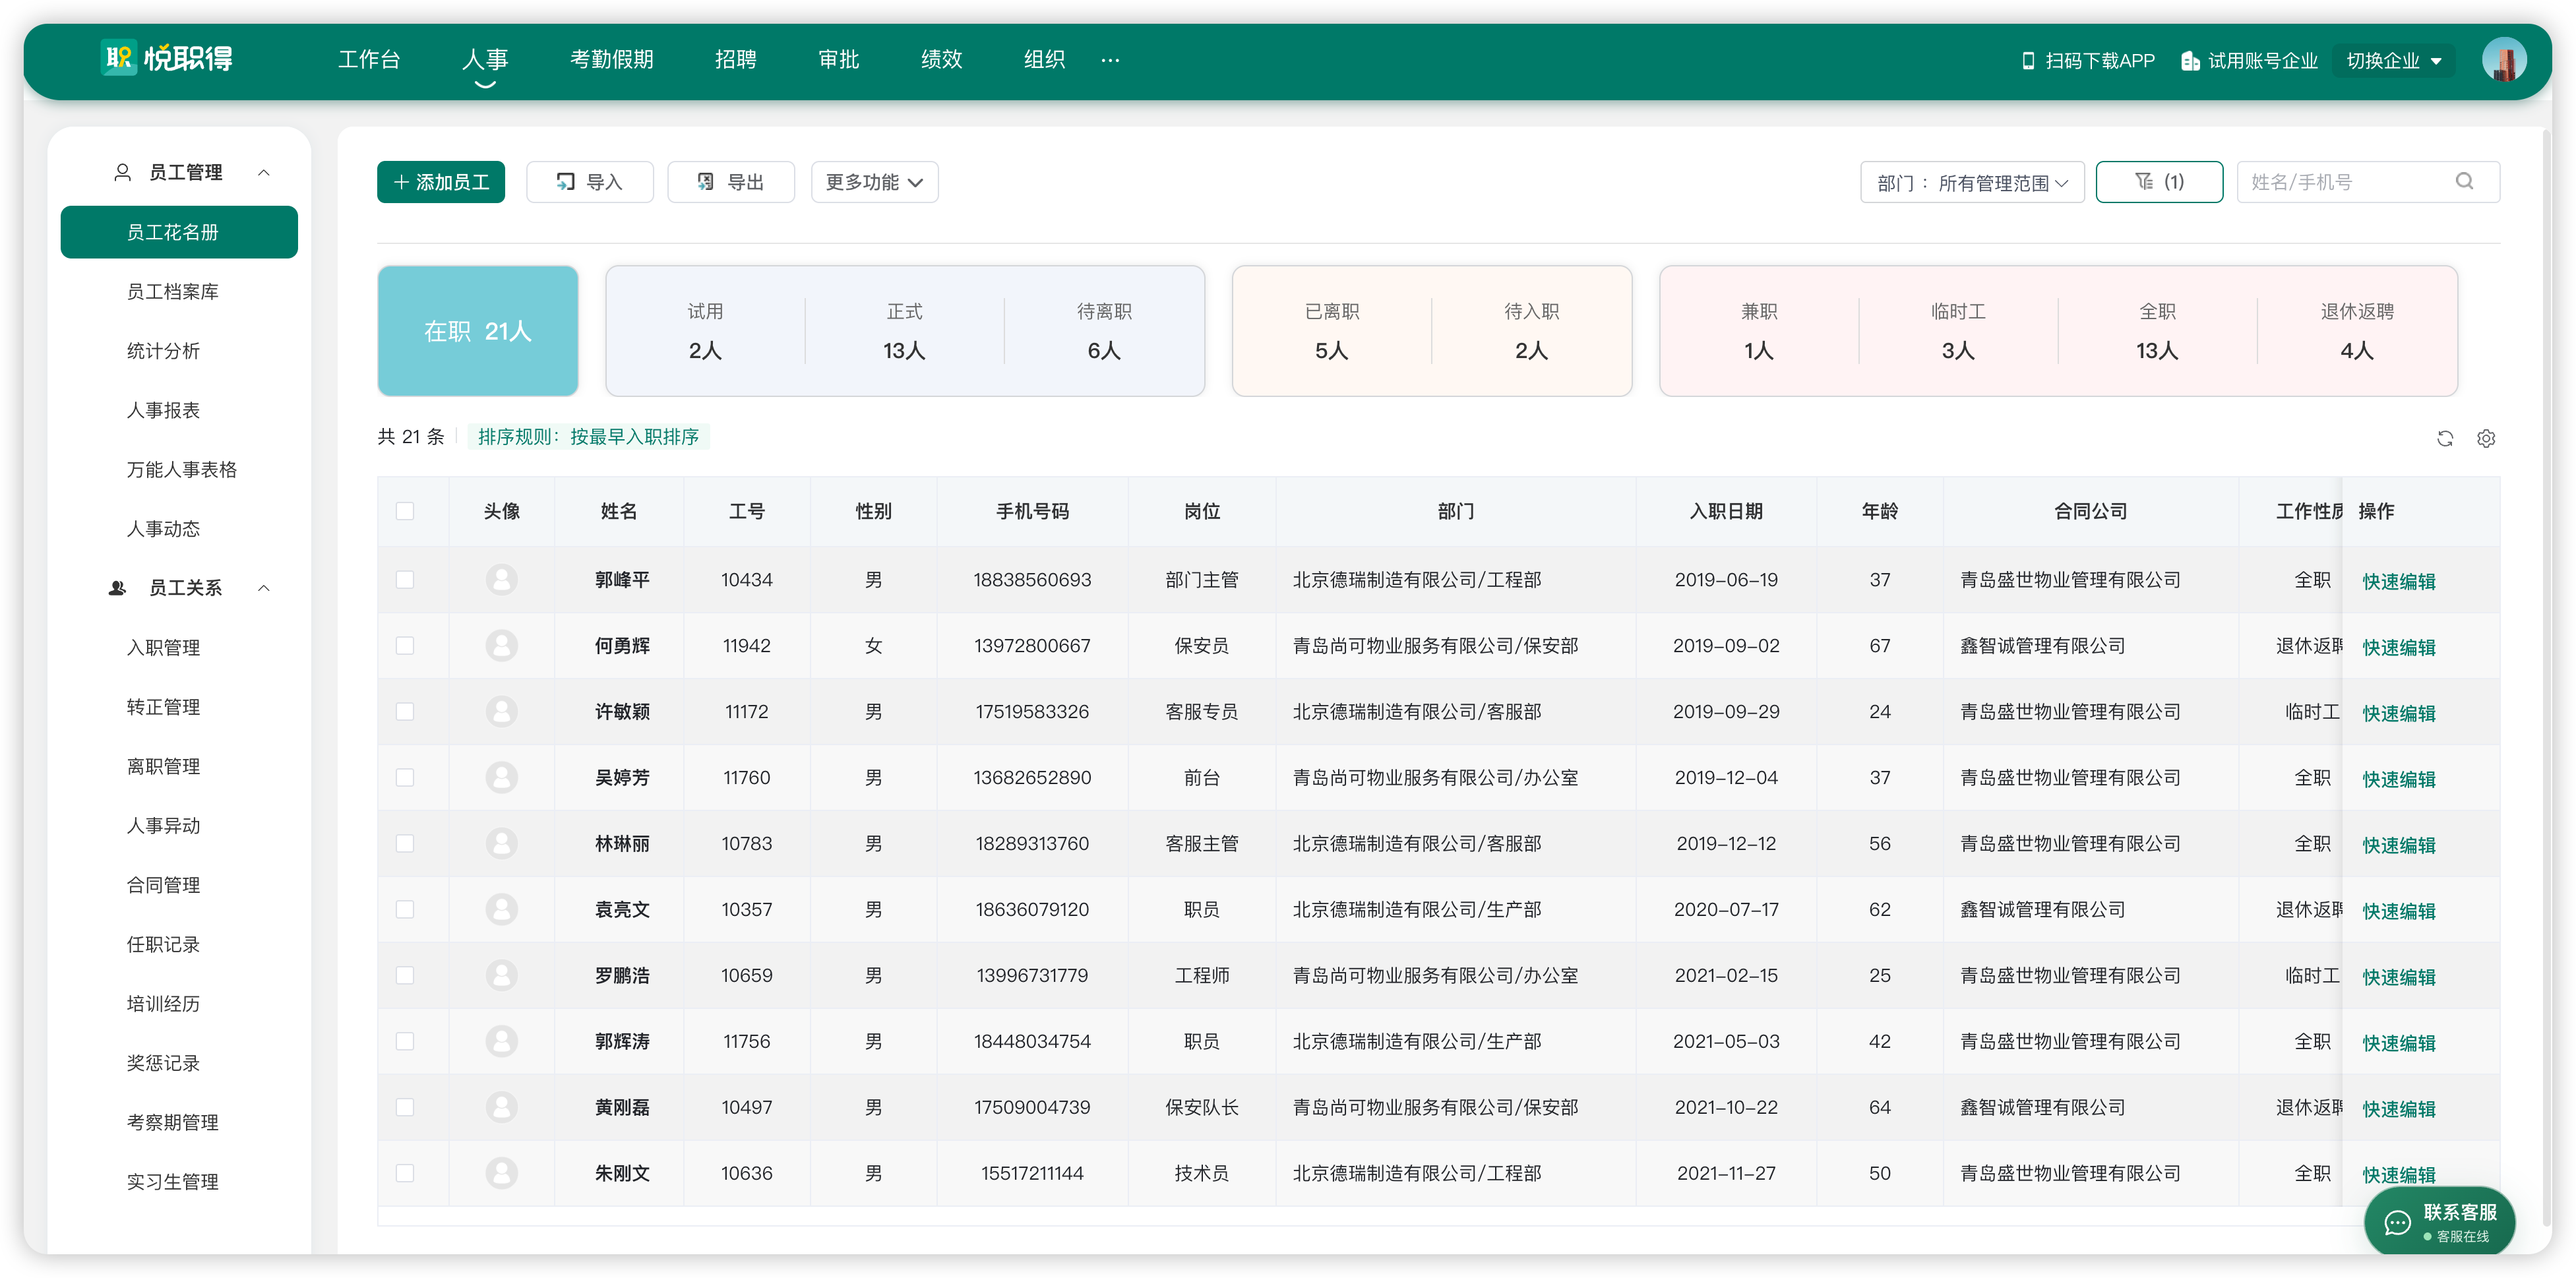Viewport: 2576px width, 1278px height.
Task: Click the avatar of 林琳丽
Action: 501,843
